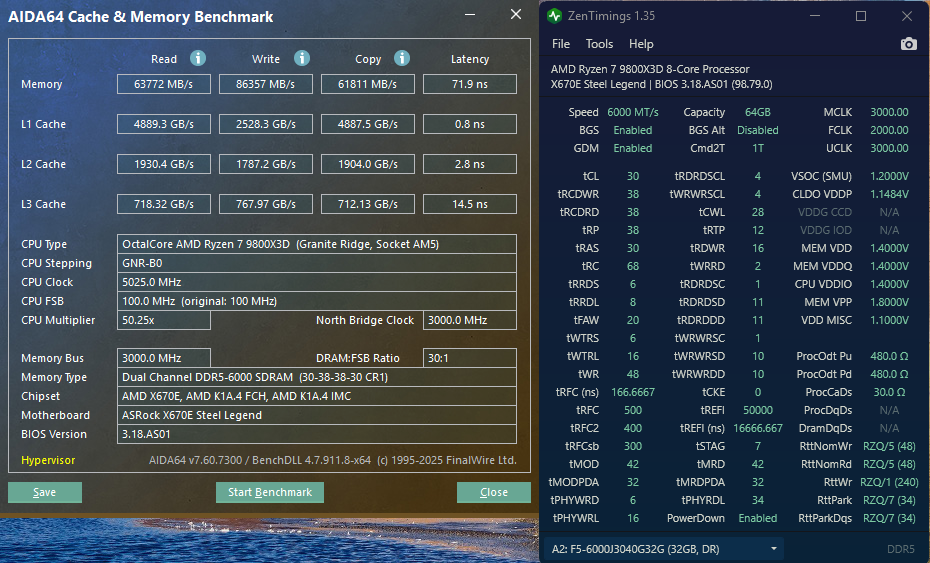Screen dimensions: 930x563
Task: Click the L2 Cache latency 2.8 ns
Action: click(470, 164)
